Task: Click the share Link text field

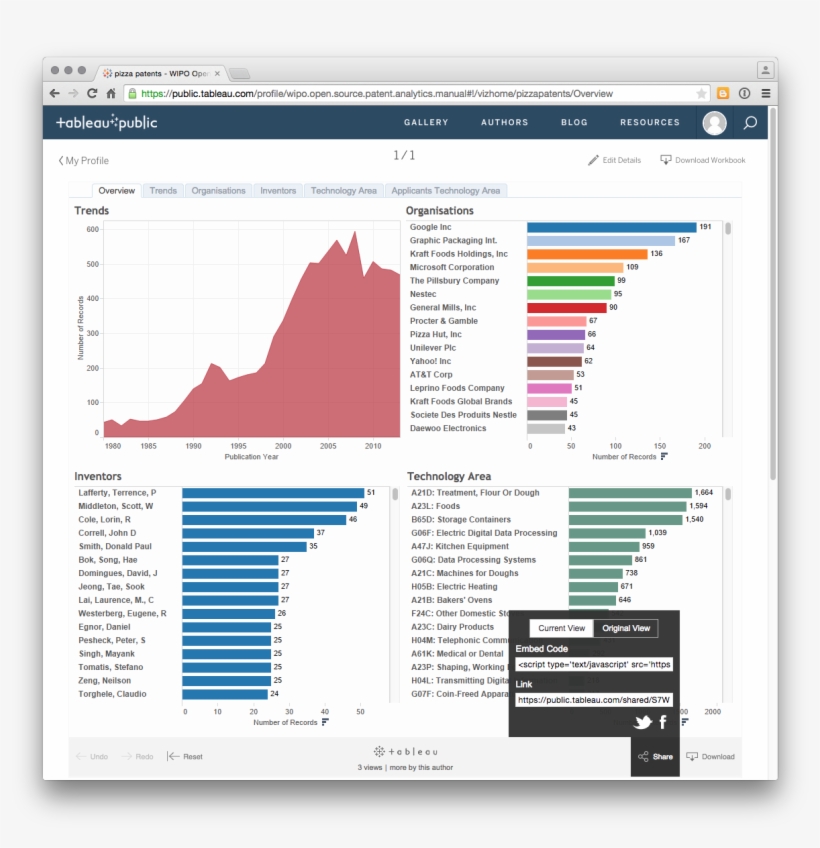Action: click(x=594, y=700)
